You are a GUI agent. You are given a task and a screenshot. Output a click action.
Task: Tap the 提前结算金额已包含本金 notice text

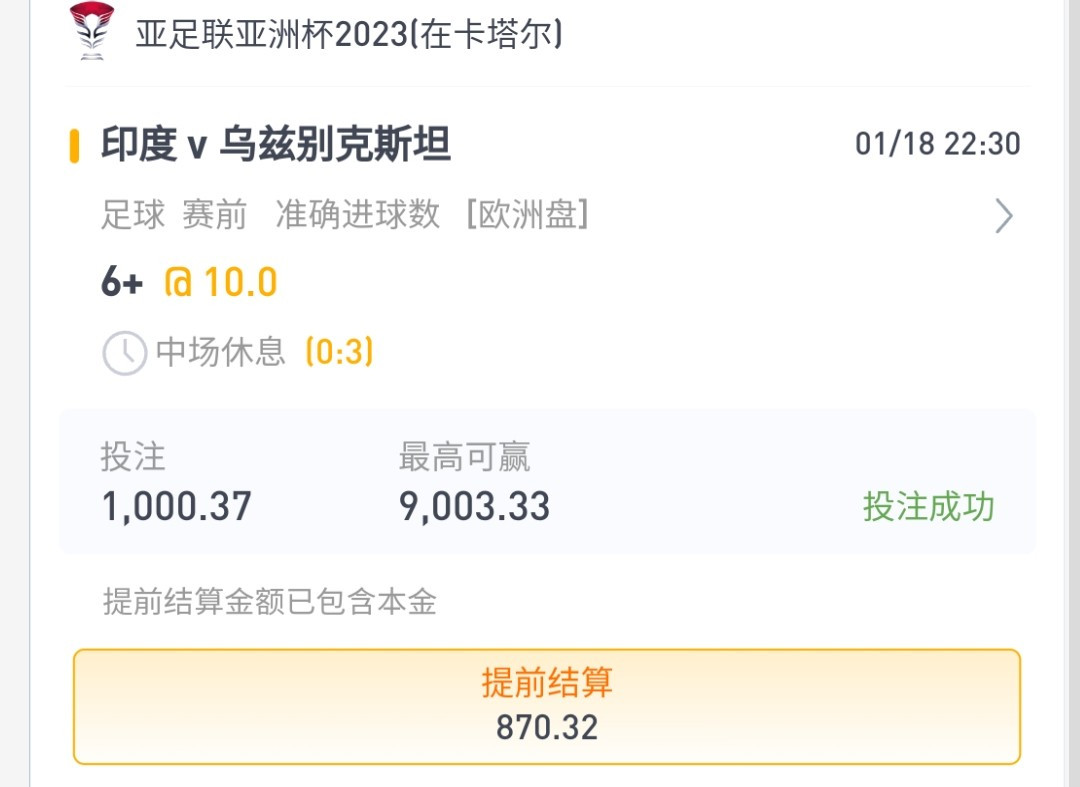269,601
